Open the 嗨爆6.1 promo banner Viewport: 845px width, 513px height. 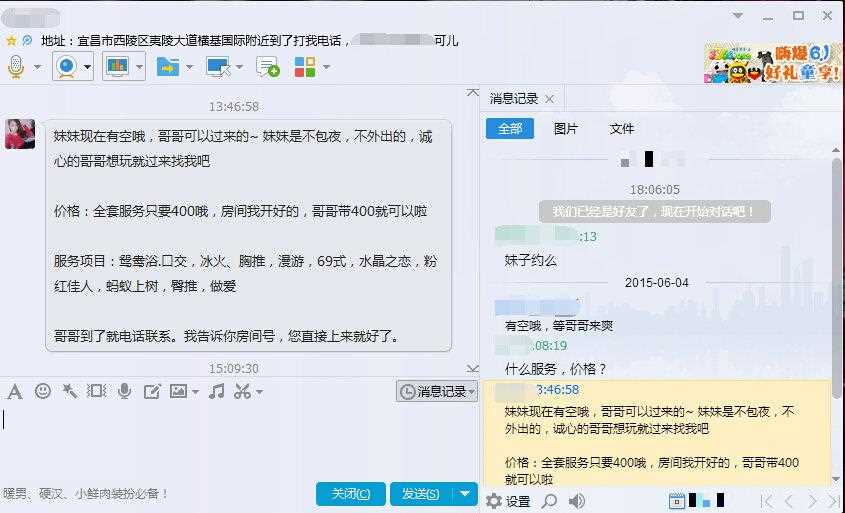click(x=772, y=63)
